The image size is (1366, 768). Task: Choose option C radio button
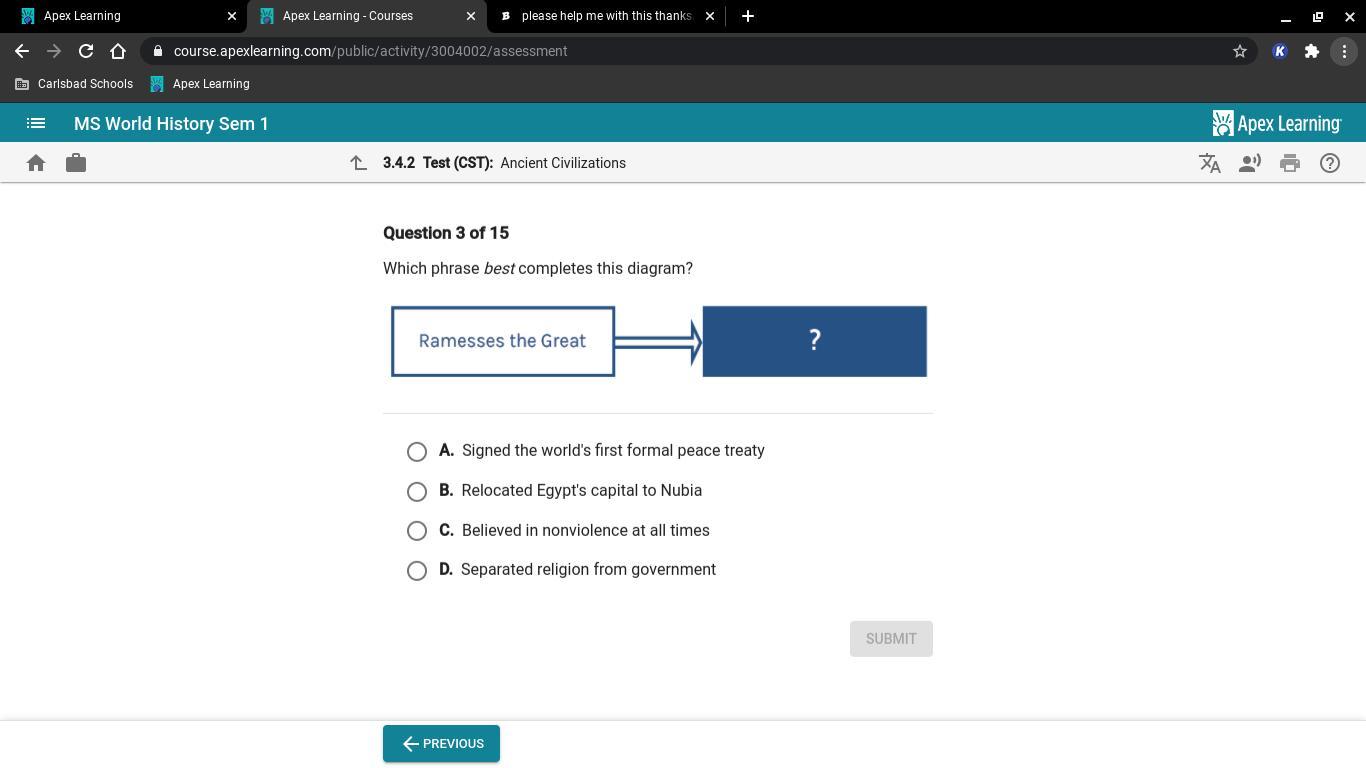coord(417,531)
